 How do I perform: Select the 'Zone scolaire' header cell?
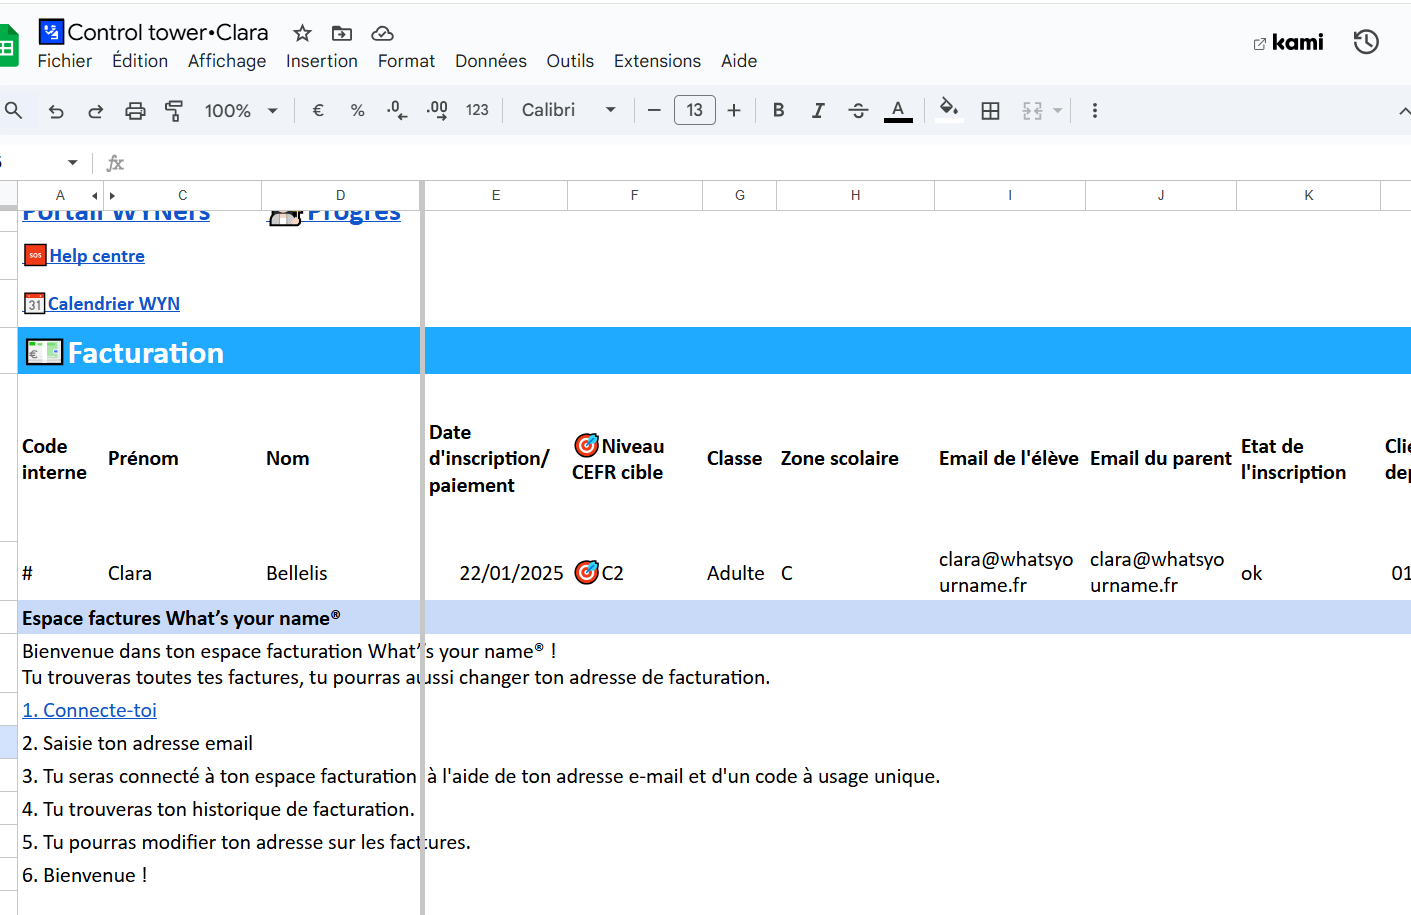click(x=856, y=459)
